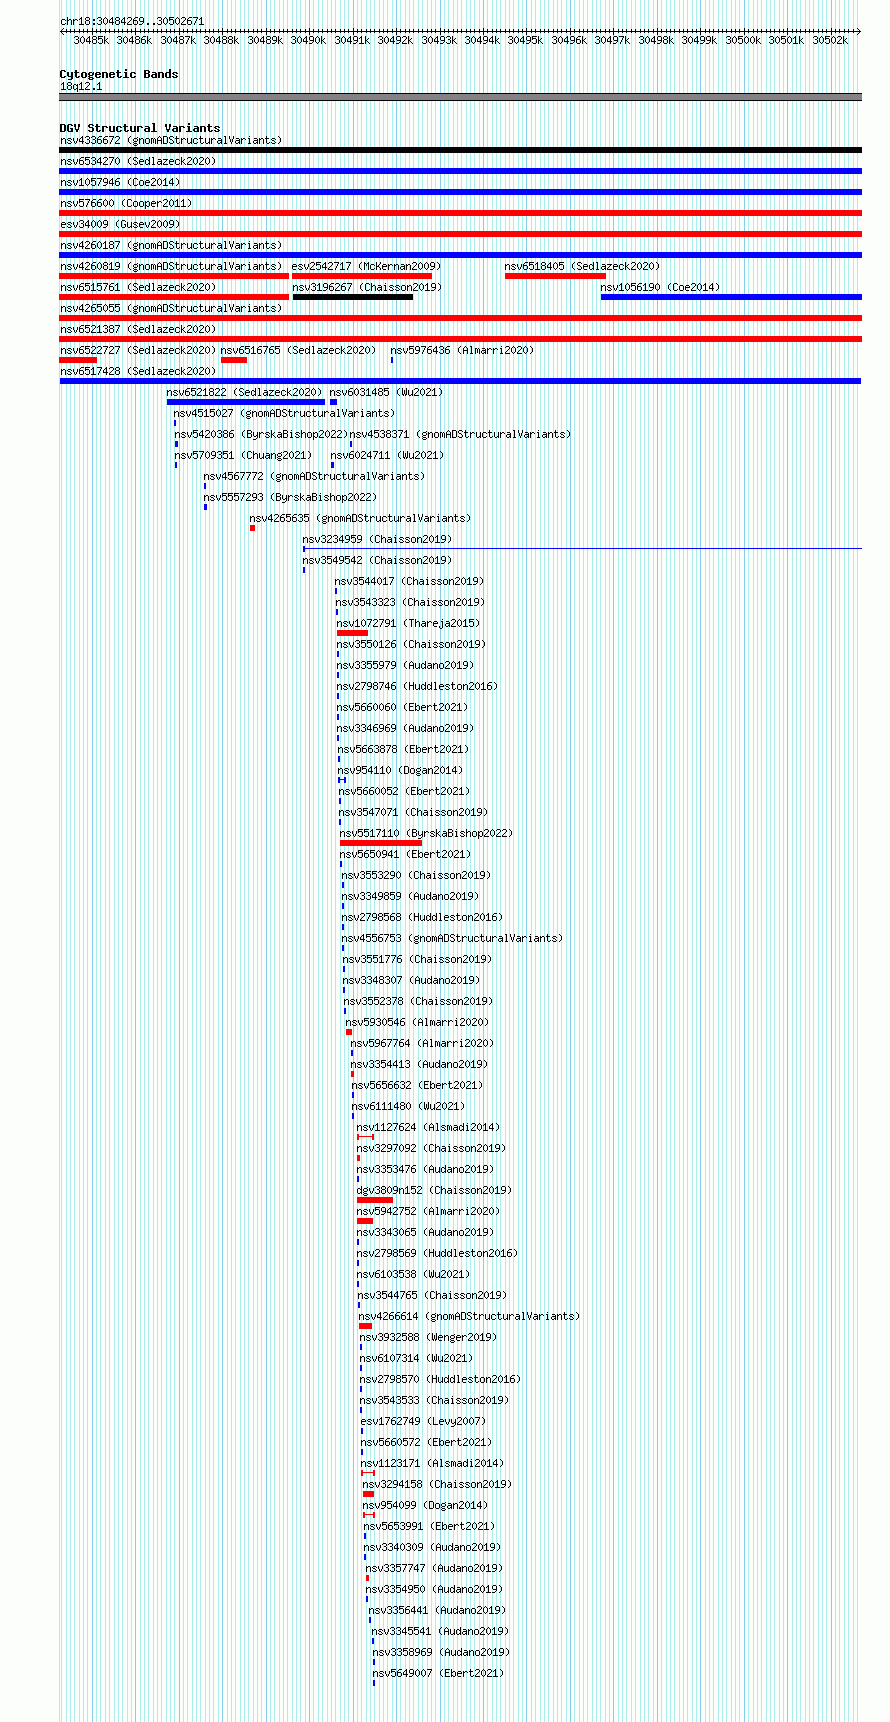Select nsv6515761 (Sedlazeck2020) label

pyautogui.click(x=138, y=287)
